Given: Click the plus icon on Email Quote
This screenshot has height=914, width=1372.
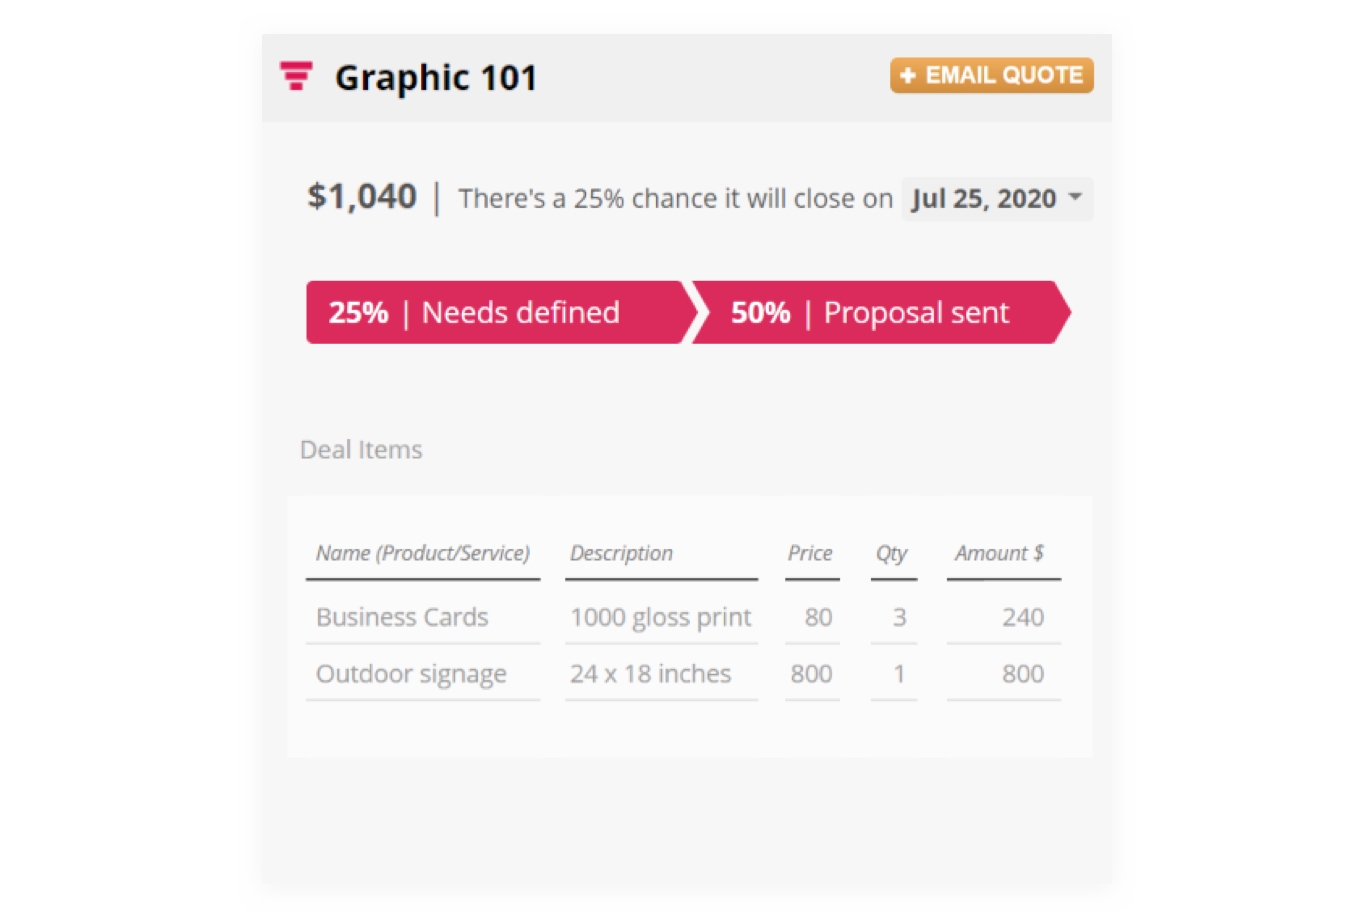Looking at the screenshot, I should tap(907, 75).
